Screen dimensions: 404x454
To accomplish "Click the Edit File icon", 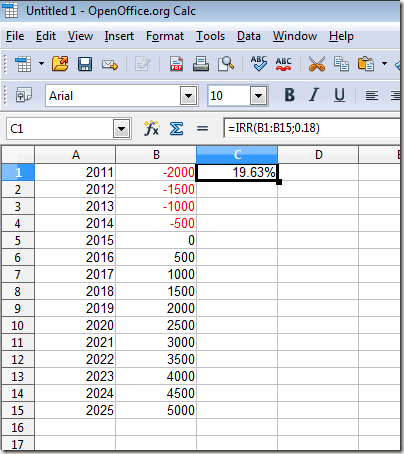I will (x=142, y=64).
